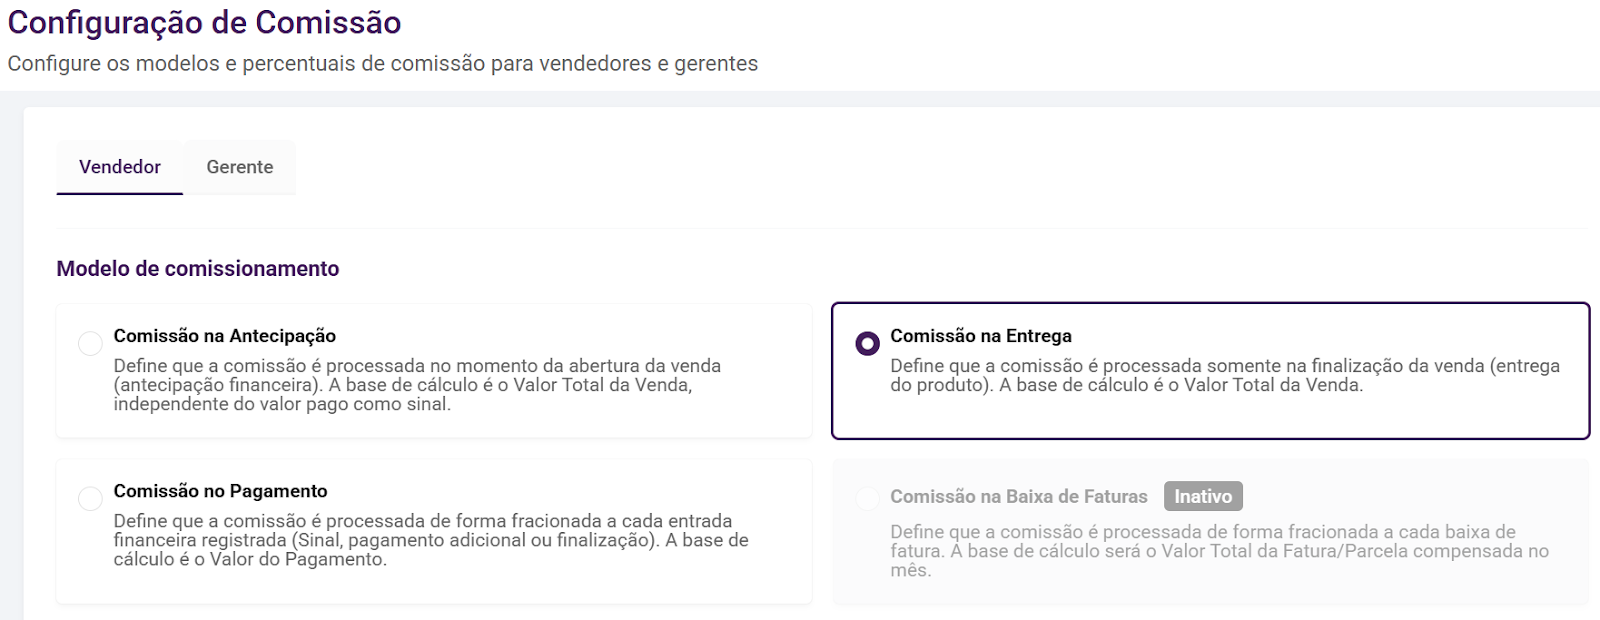Click the Pagamento card description paragraph
Image resolution: width=1600 pixels, height=620 pixels.
coord(430,540)
